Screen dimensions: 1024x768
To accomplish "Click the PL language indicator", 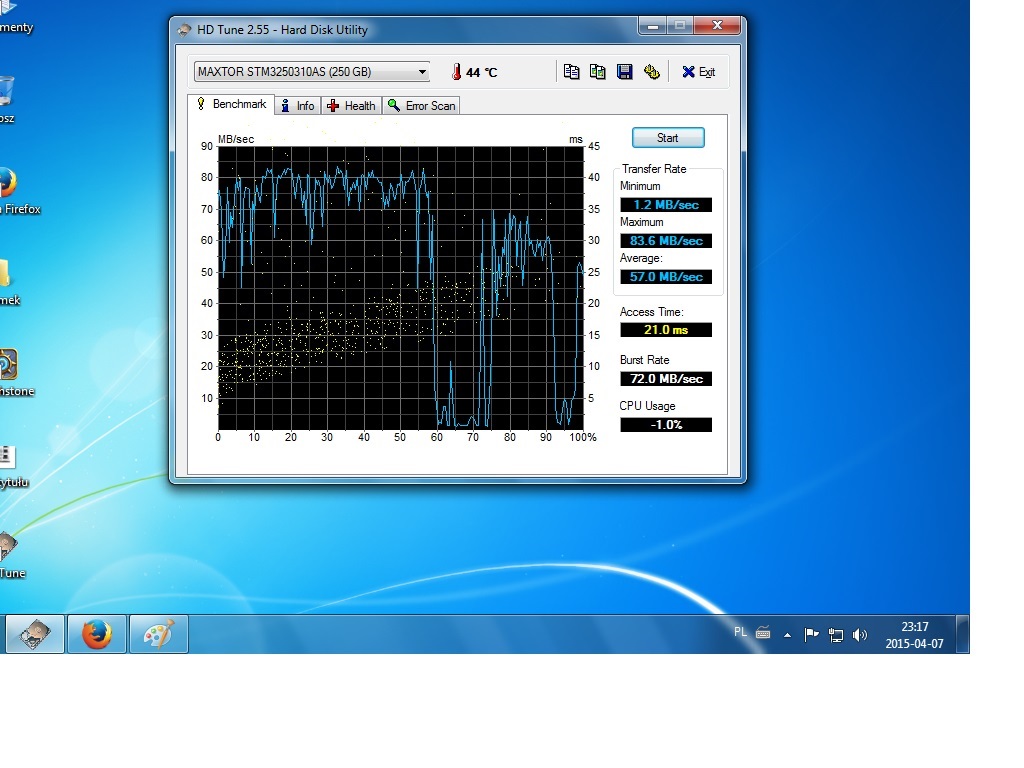I will coord(740,632).
